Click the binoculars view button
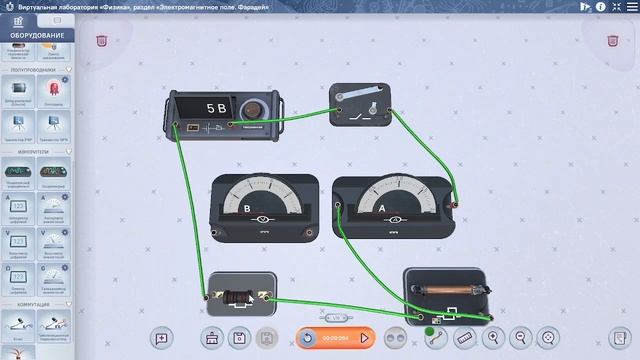 [x=396, y=338]
